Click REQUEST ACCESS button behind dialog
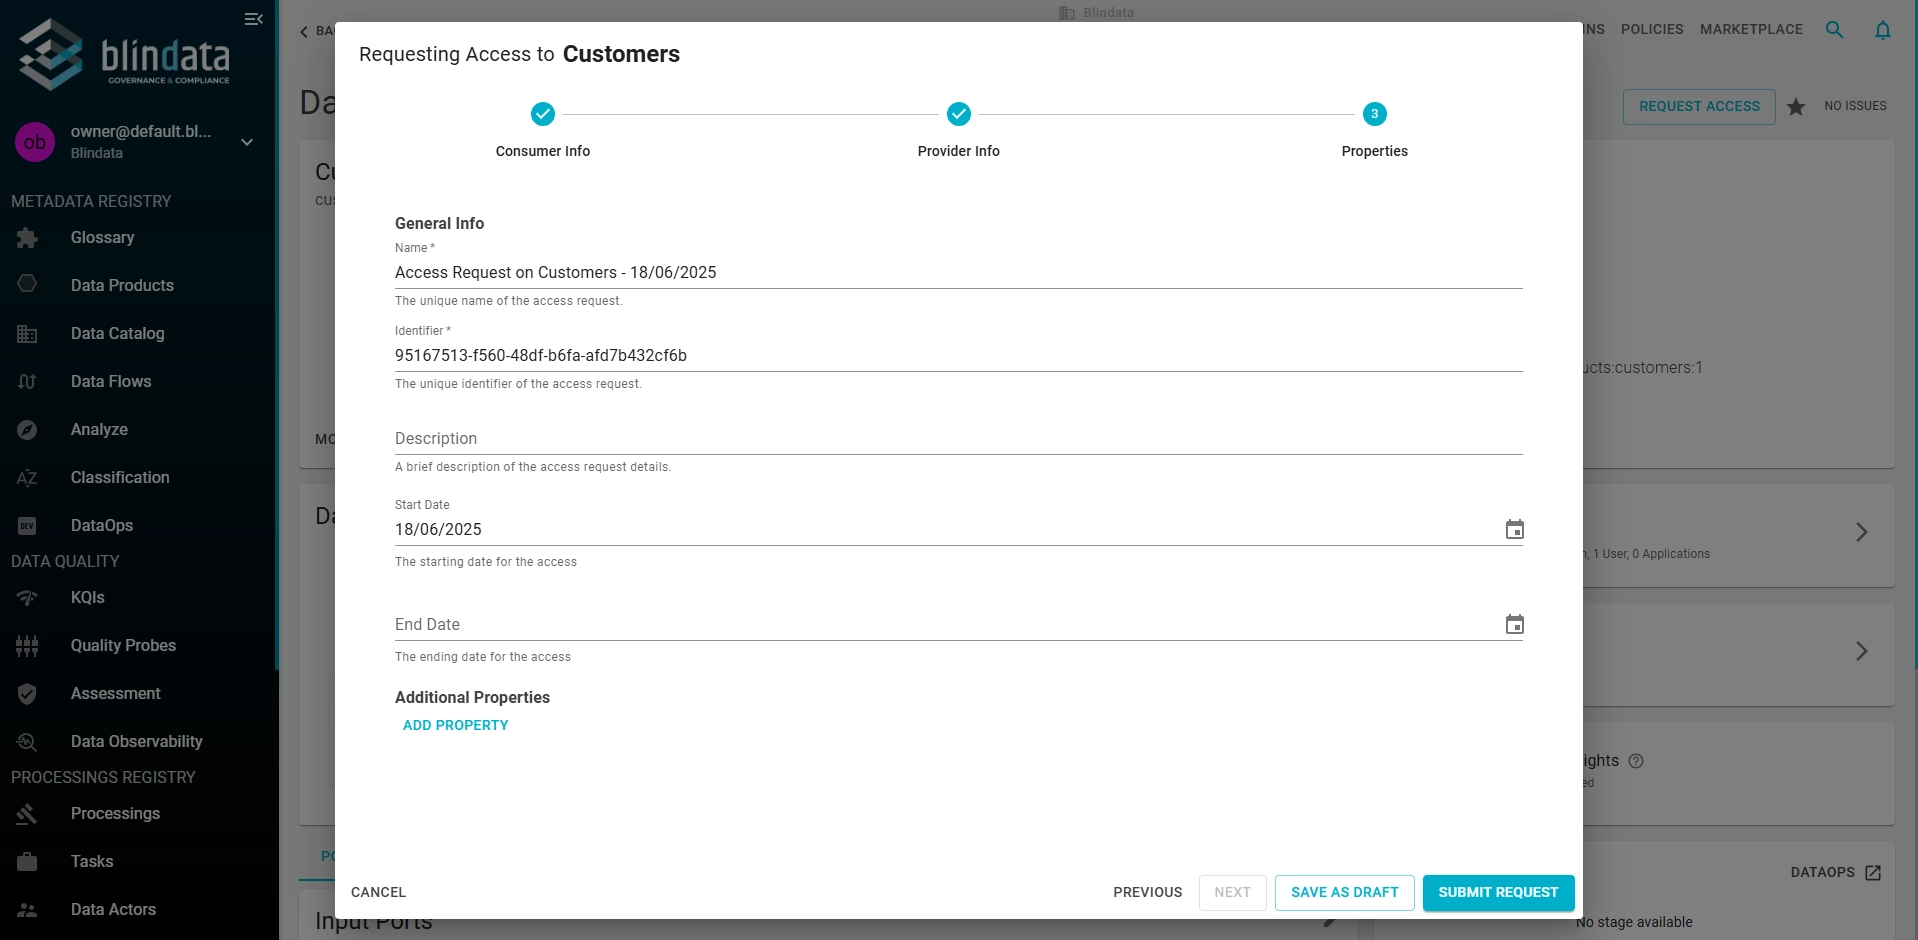 point(1699,106)
